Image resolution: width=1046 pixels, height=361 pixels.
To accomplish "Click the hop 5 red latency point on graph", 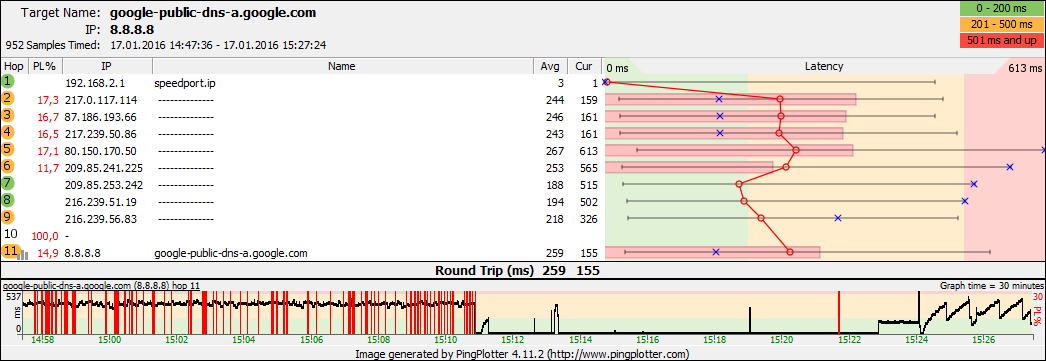I will (796, 150).
